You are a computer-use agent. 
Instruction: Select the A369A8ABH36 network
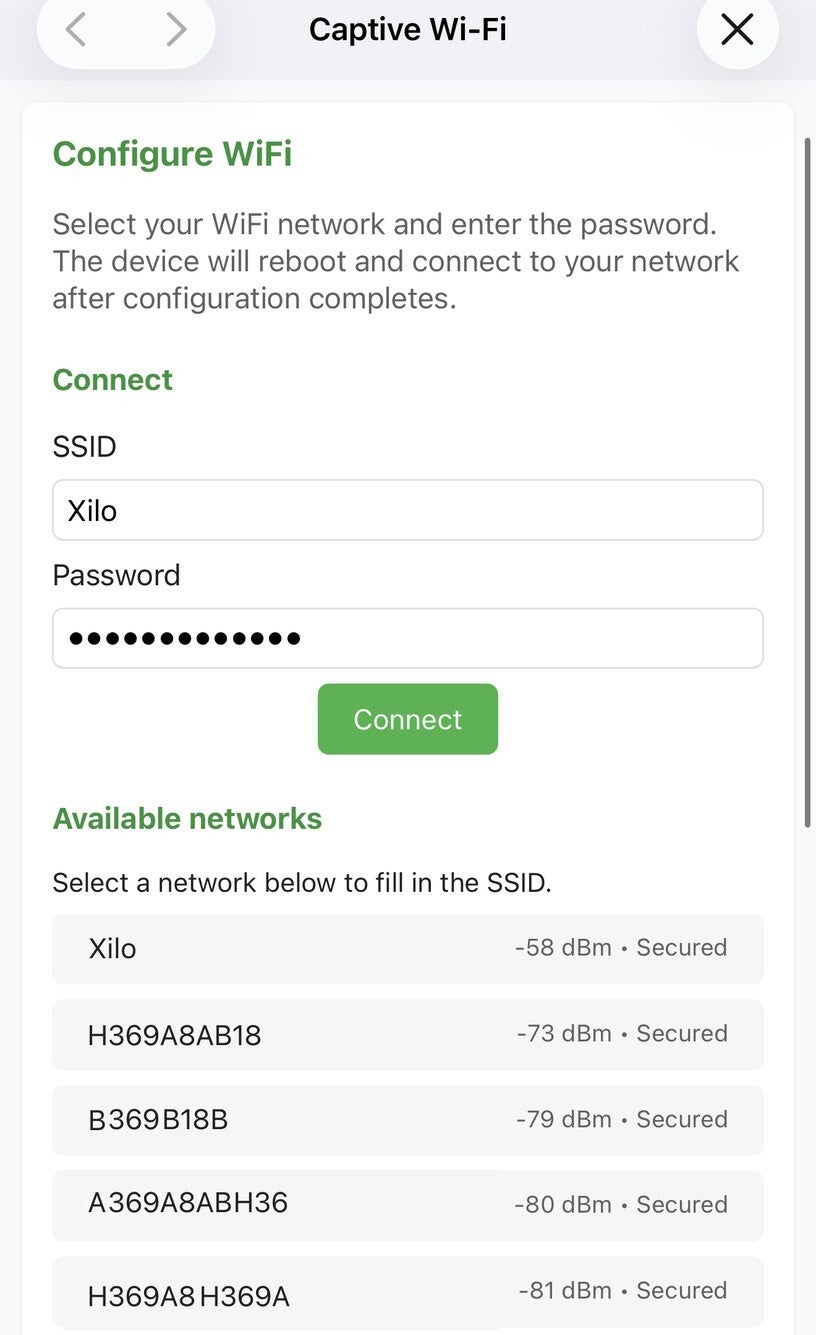click(408, 1205)
